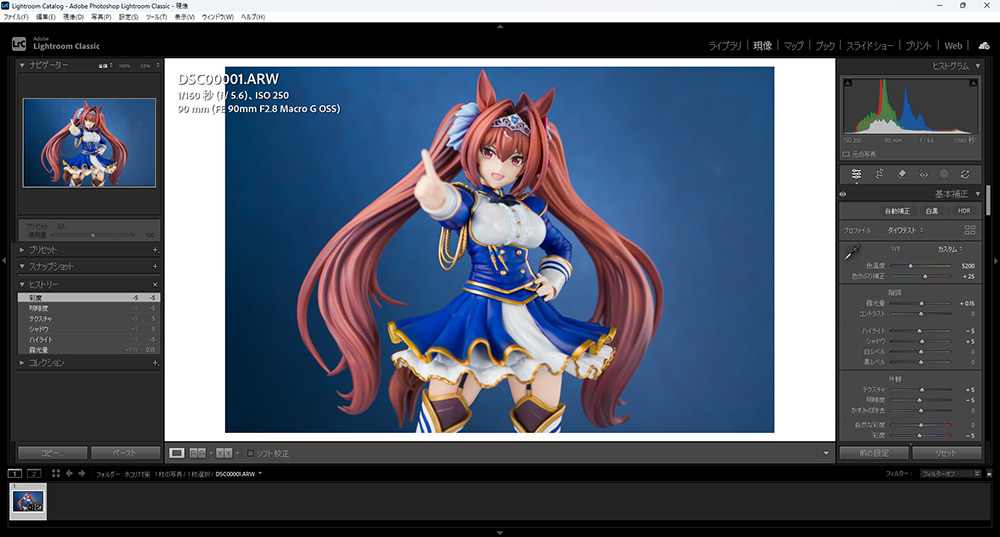
Task: Switch to the プリント module
Action: pos(918,46)
